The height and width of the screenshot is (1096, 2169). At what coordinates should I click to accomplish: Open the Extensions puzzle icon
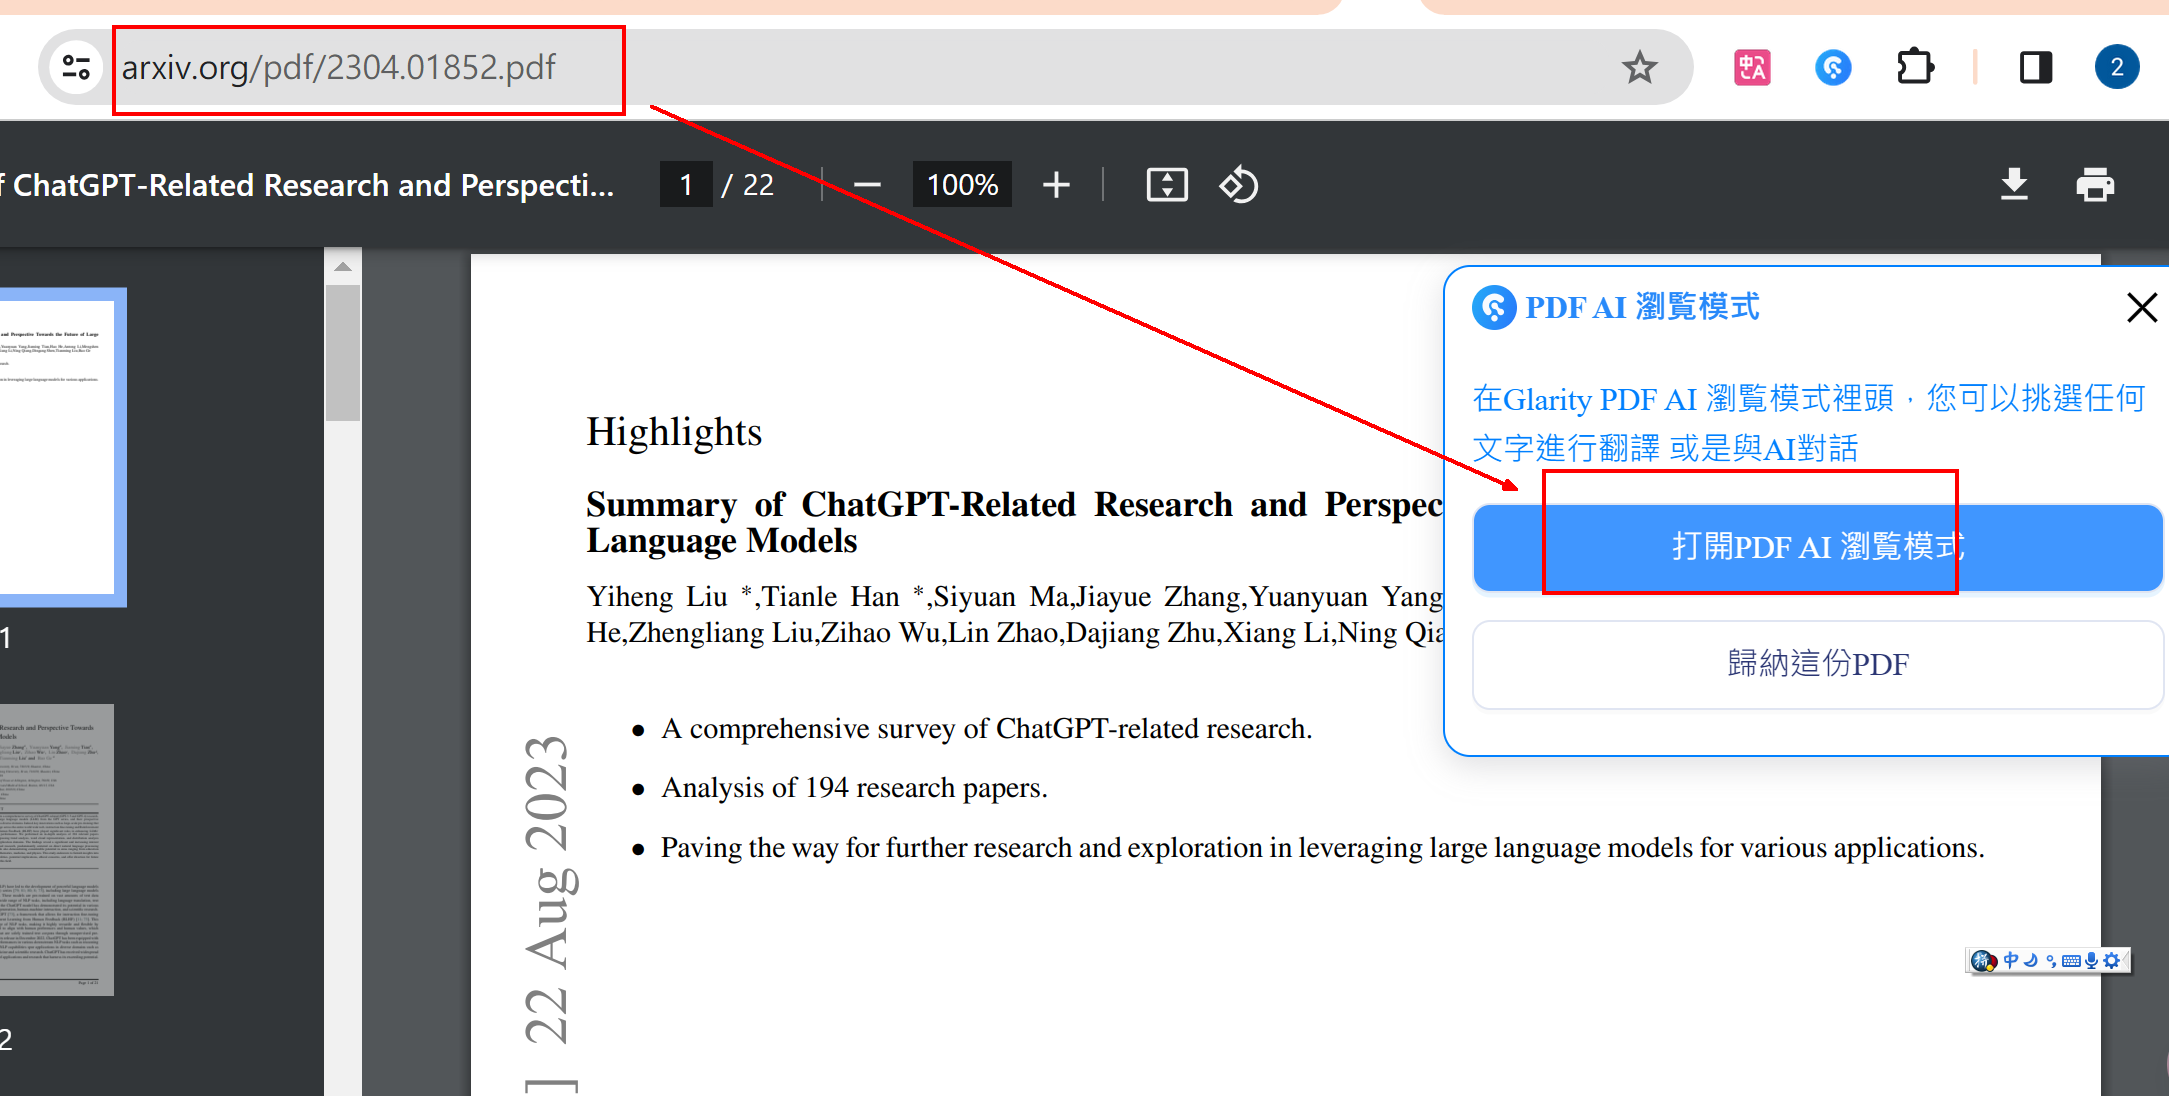pyautogui.click(x=1915, y=68)
